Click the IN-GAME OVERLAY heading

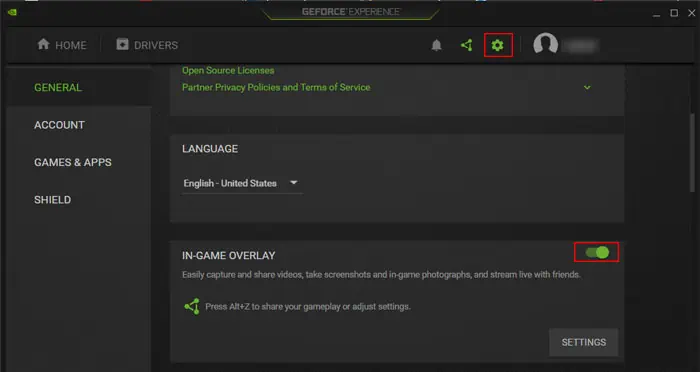229,255
